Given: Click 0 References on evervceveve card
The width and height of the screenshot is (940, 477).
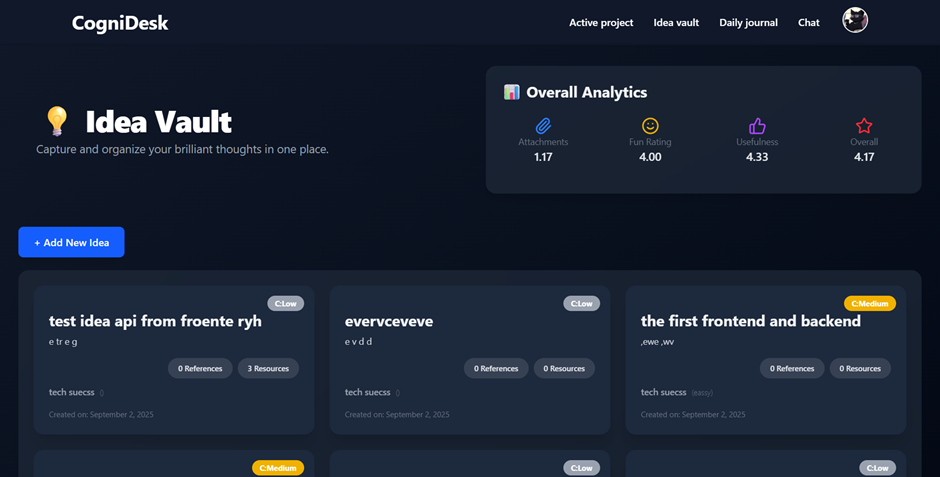Looking at the screenshot, I should click(496, 368).
